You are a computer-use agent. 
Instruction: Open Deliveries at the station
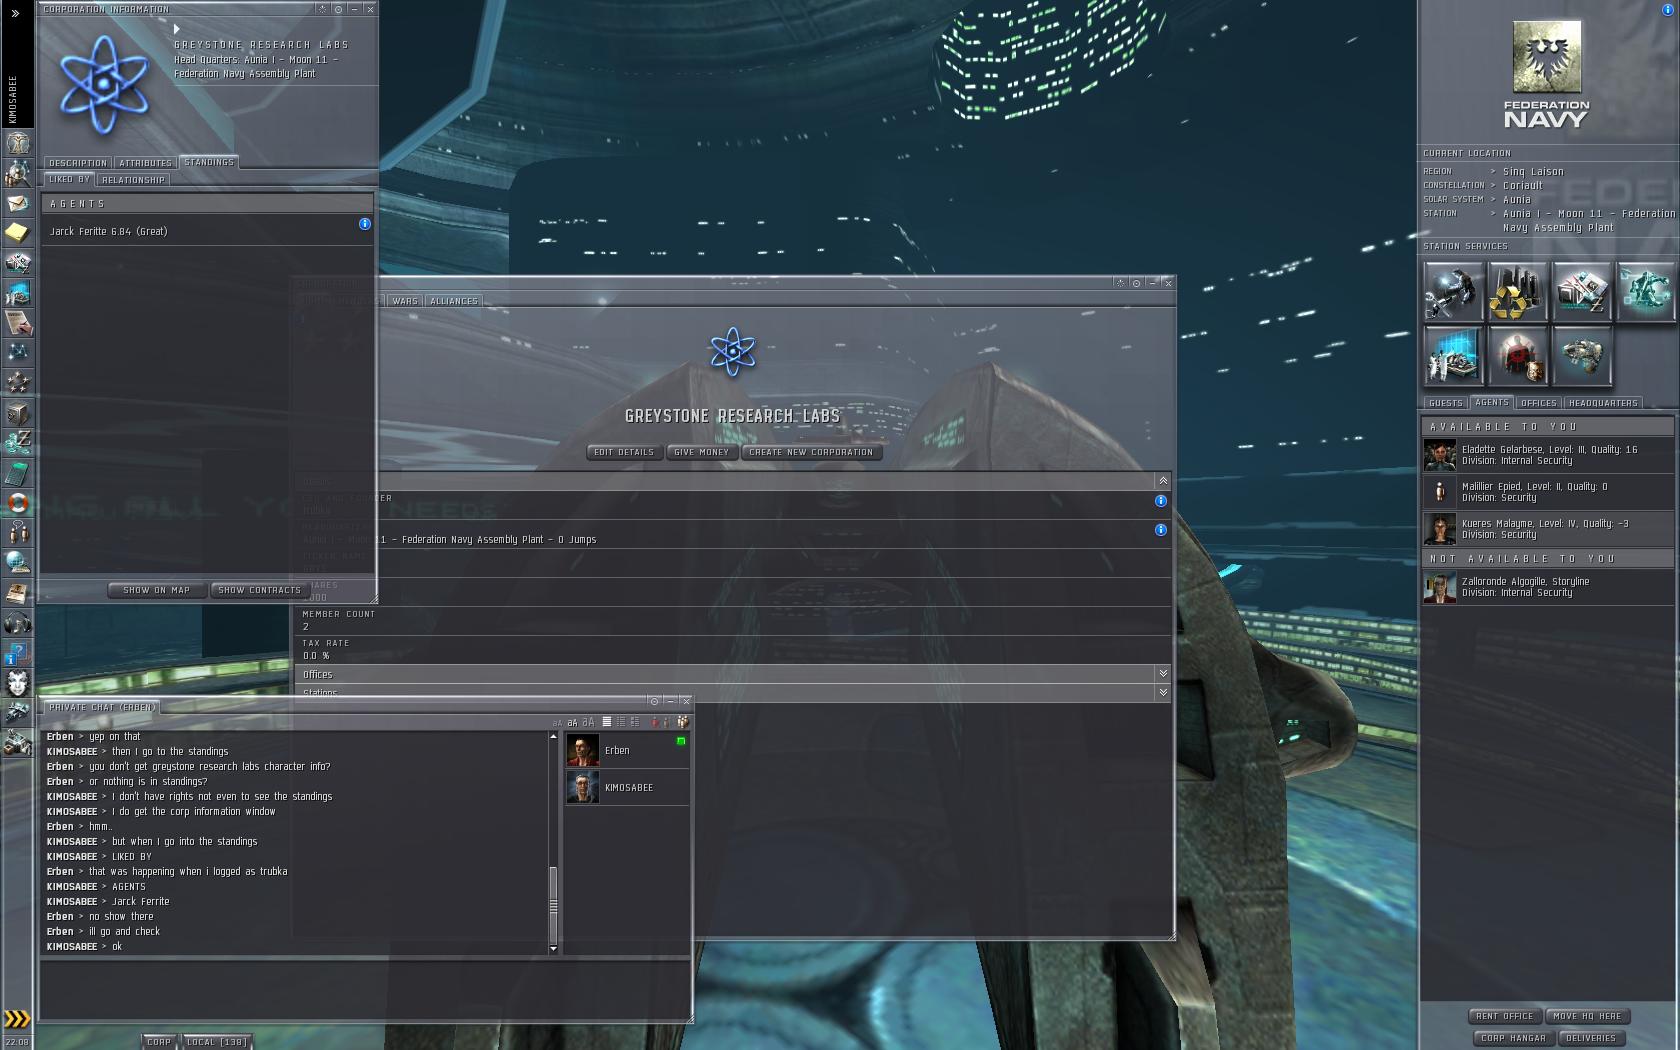click(1591, 1038)
